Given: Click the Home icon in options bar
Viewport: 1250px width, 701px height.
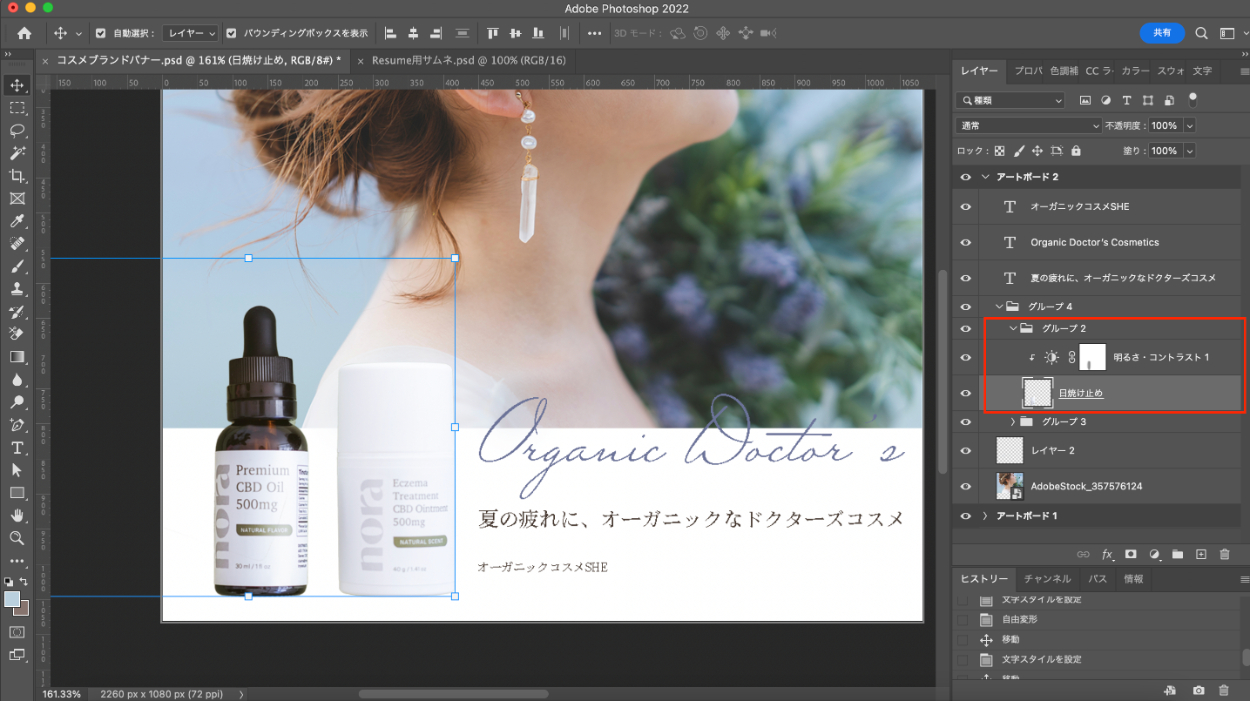Looking at the screenshot, I should [x=24, y=33].
